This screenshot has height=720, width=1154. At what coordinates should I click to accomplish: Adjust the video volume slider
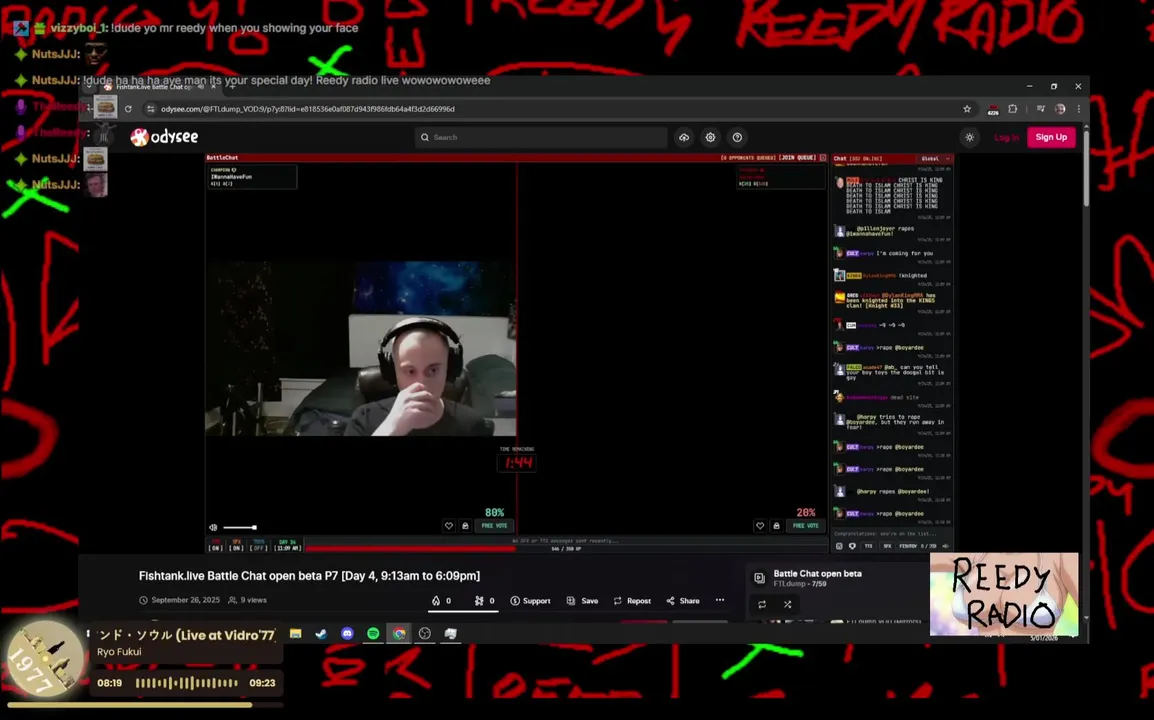coord(240,527)
